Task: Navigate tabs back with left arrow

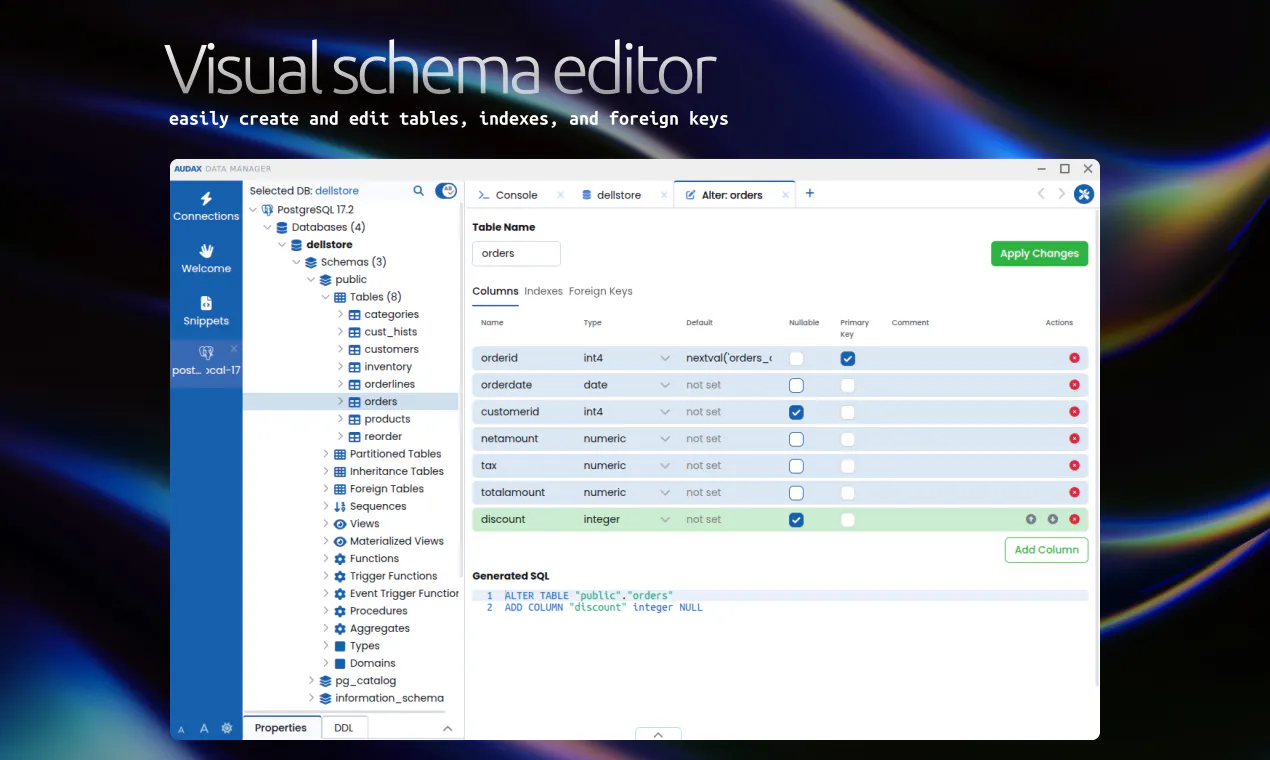Action: click(x=1041, y=194)
